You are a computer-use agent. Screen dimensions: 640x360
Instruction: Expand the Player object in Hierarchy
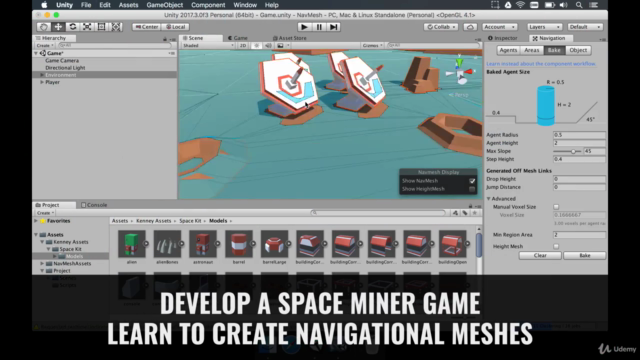[x=42, y=82]
